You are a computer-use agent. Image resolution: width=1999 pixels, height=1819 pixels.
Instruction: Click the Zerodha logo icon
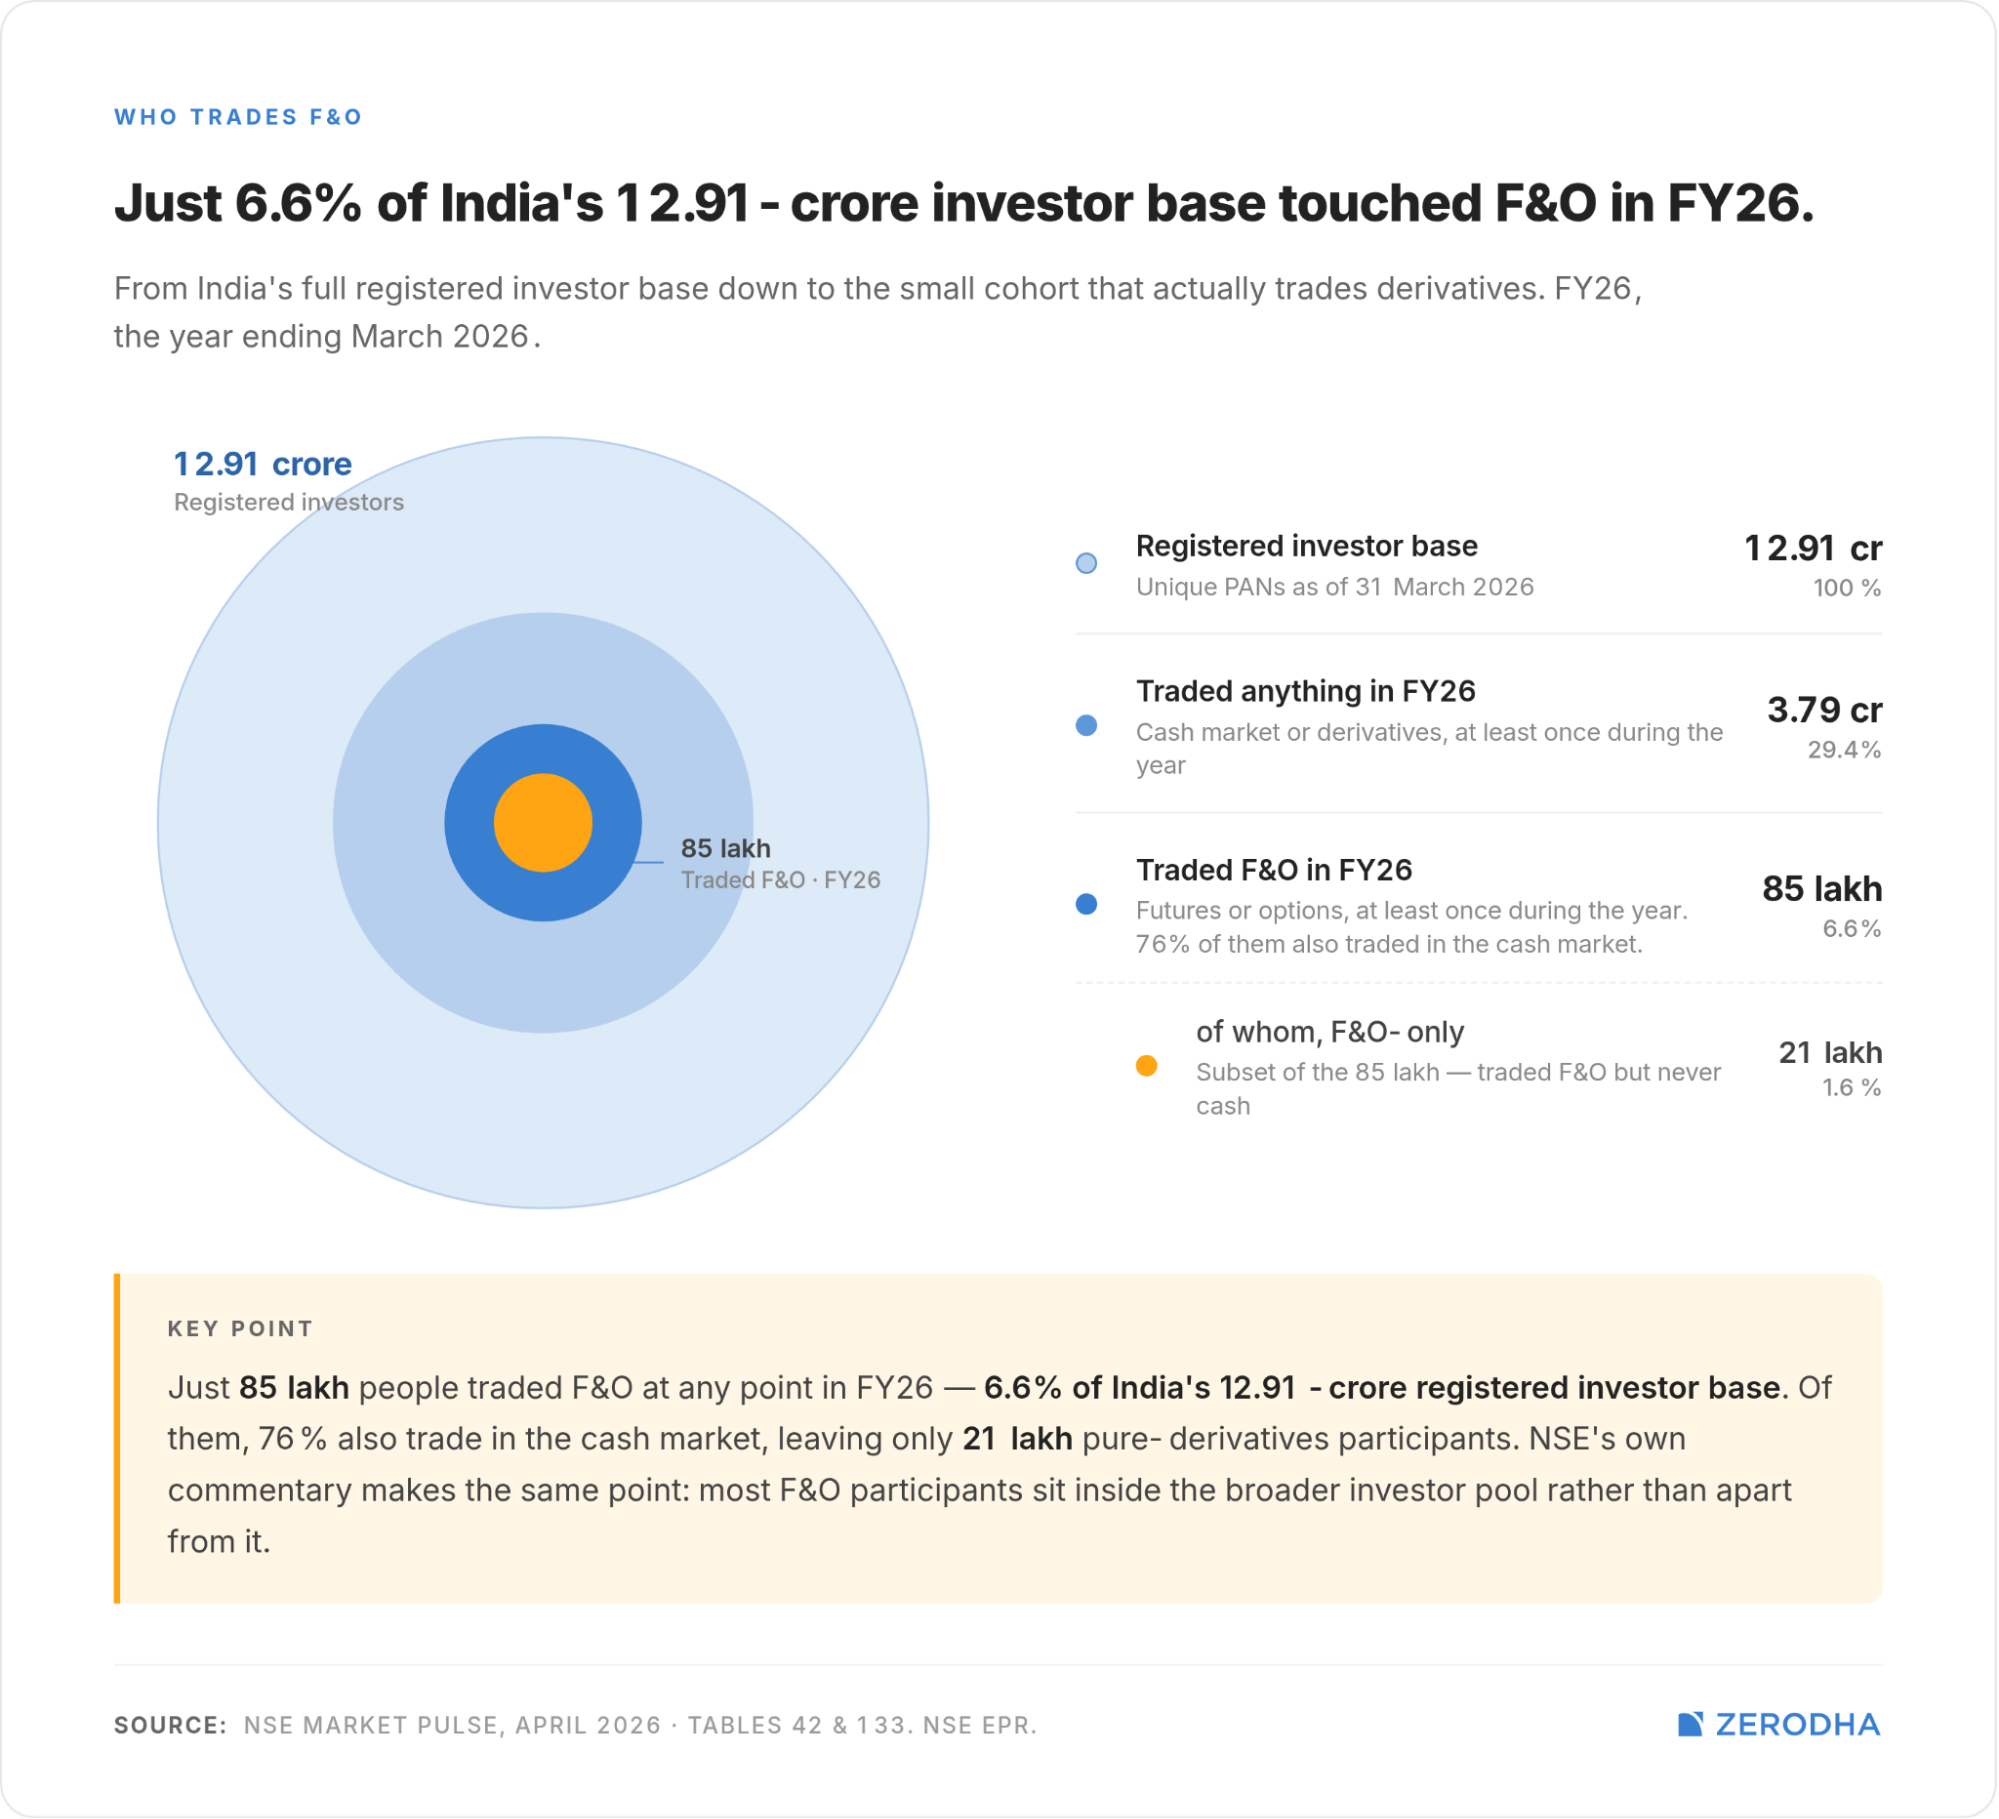(x=1689, y=1724)
